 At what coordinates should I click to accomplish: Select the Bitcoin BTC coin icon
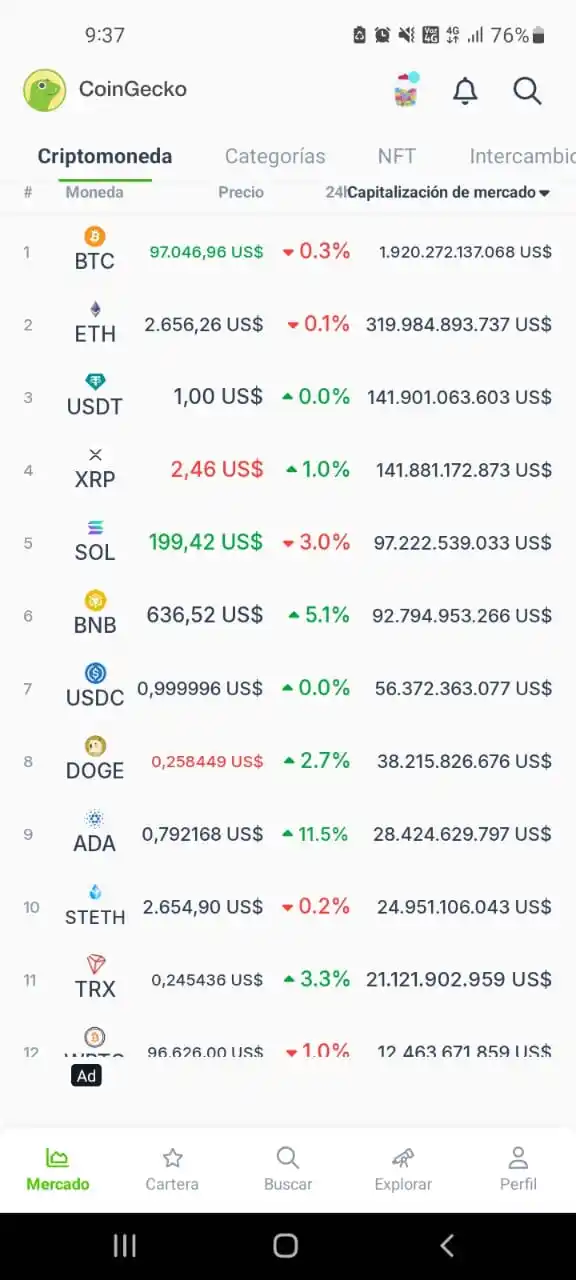(95, 237)
